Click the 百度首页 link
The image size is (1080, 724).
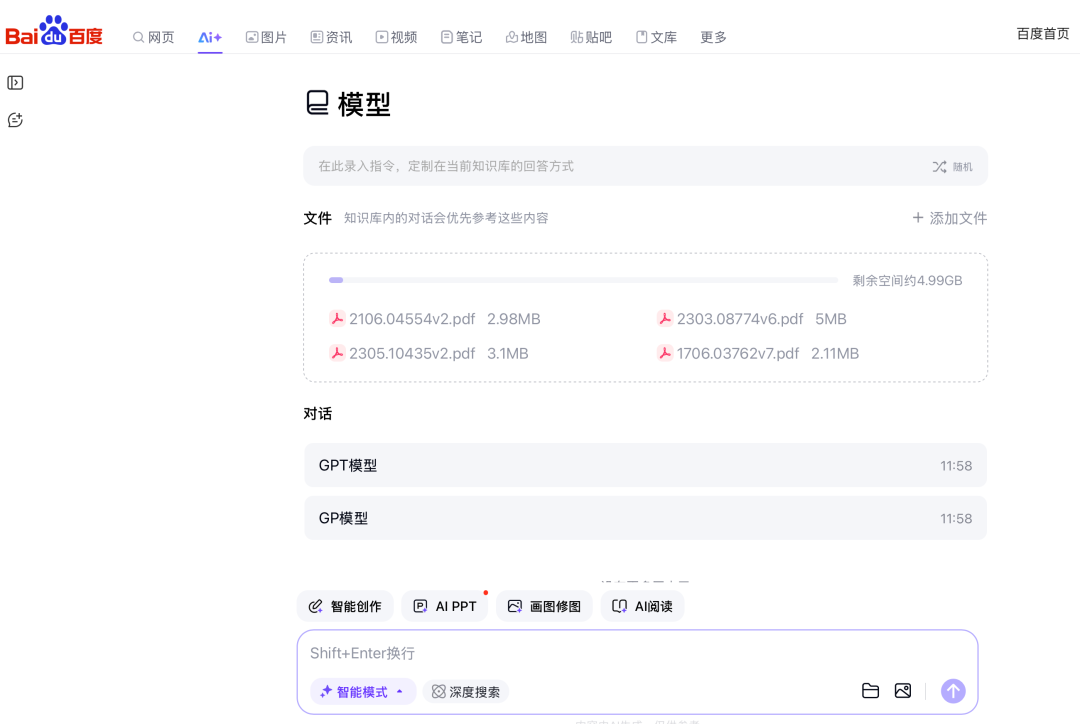(1043, 34)
